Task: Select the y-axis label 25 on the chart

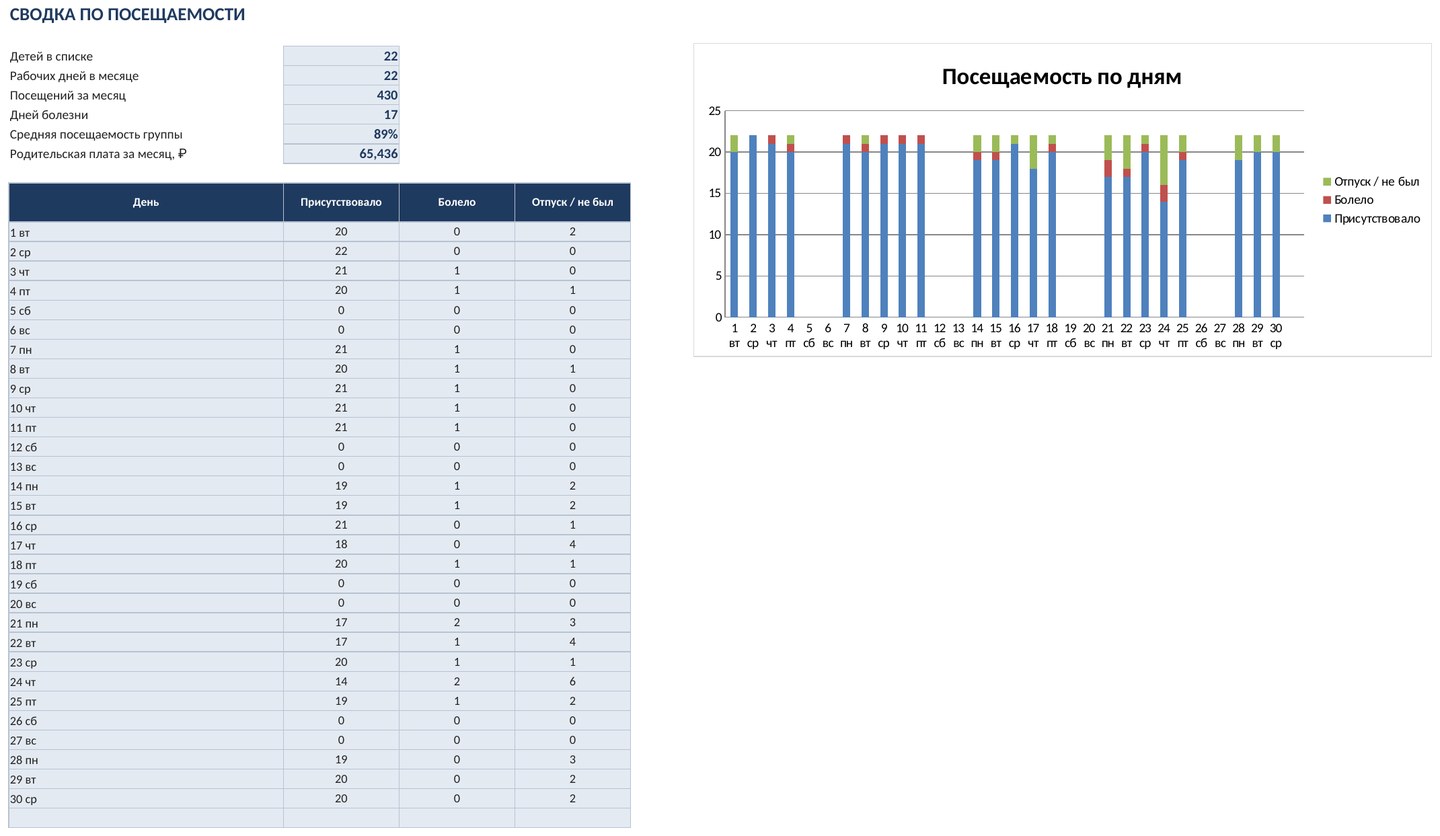Action: (714, 111)
